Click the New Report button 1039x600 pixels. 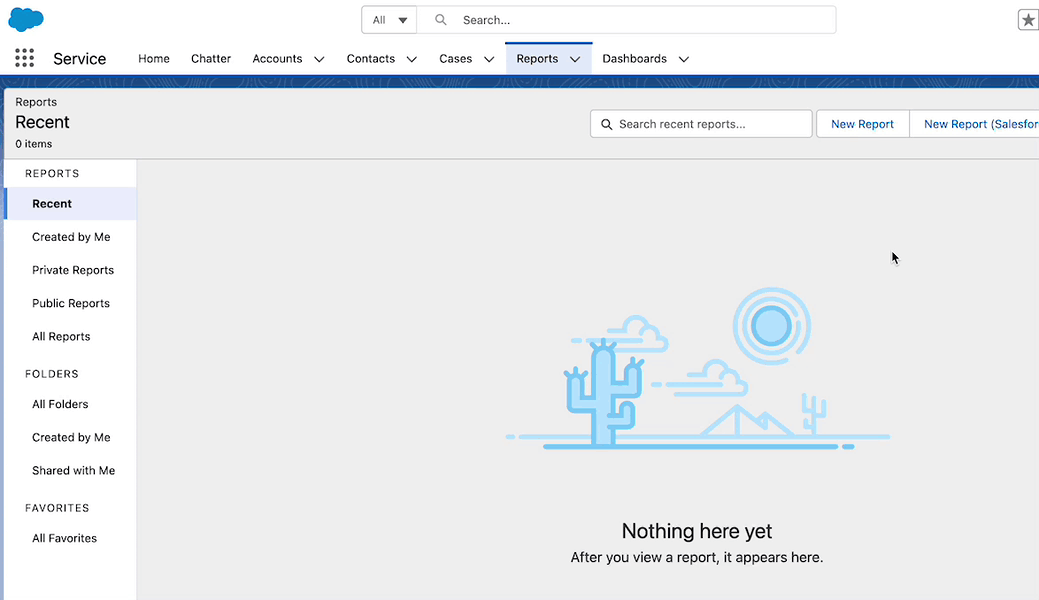(x=862, y=124)
